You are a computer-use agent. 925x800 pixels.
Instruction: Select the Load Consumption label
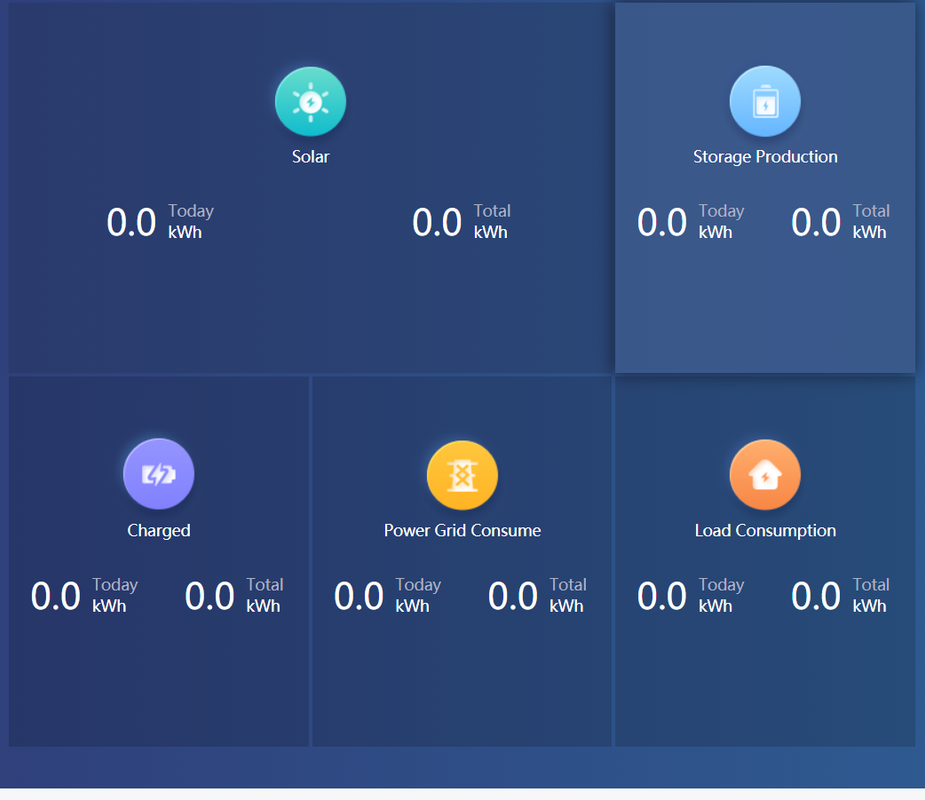tap(765, 530)
